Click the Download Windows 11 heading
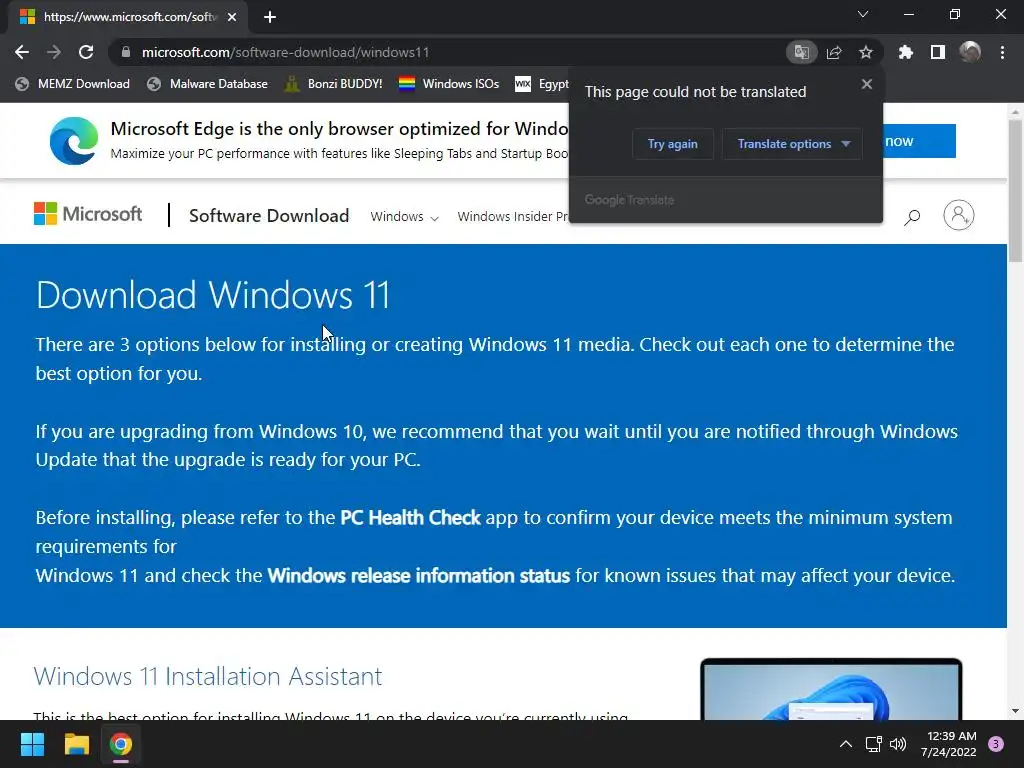Screen dimensions: 1024x768 pyautogui.click(x=213, y=295)
